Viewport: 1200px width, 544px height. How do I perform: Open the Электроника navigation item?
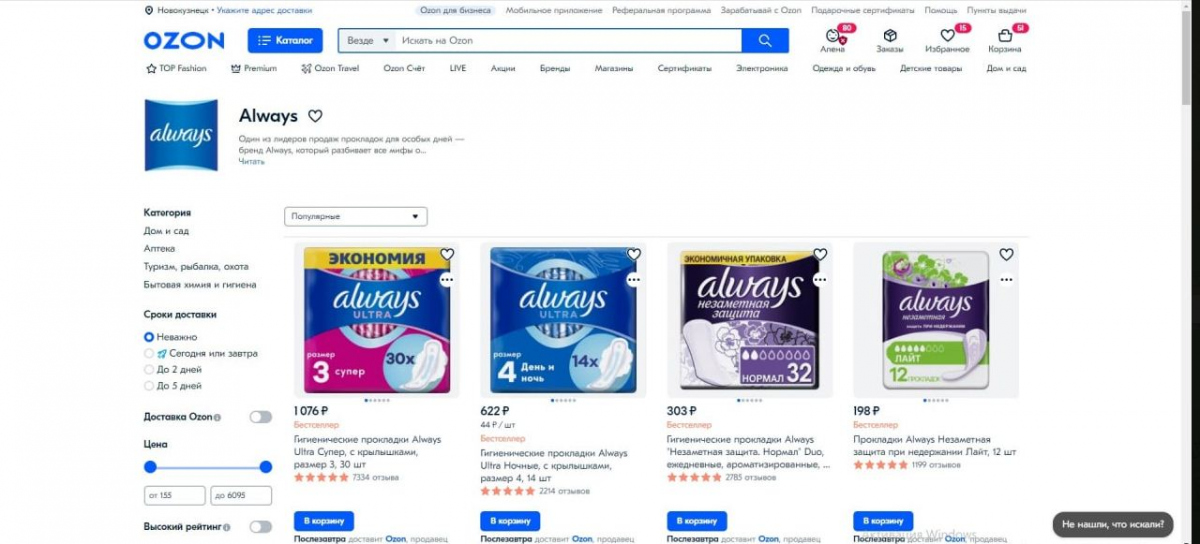point(762,68)
